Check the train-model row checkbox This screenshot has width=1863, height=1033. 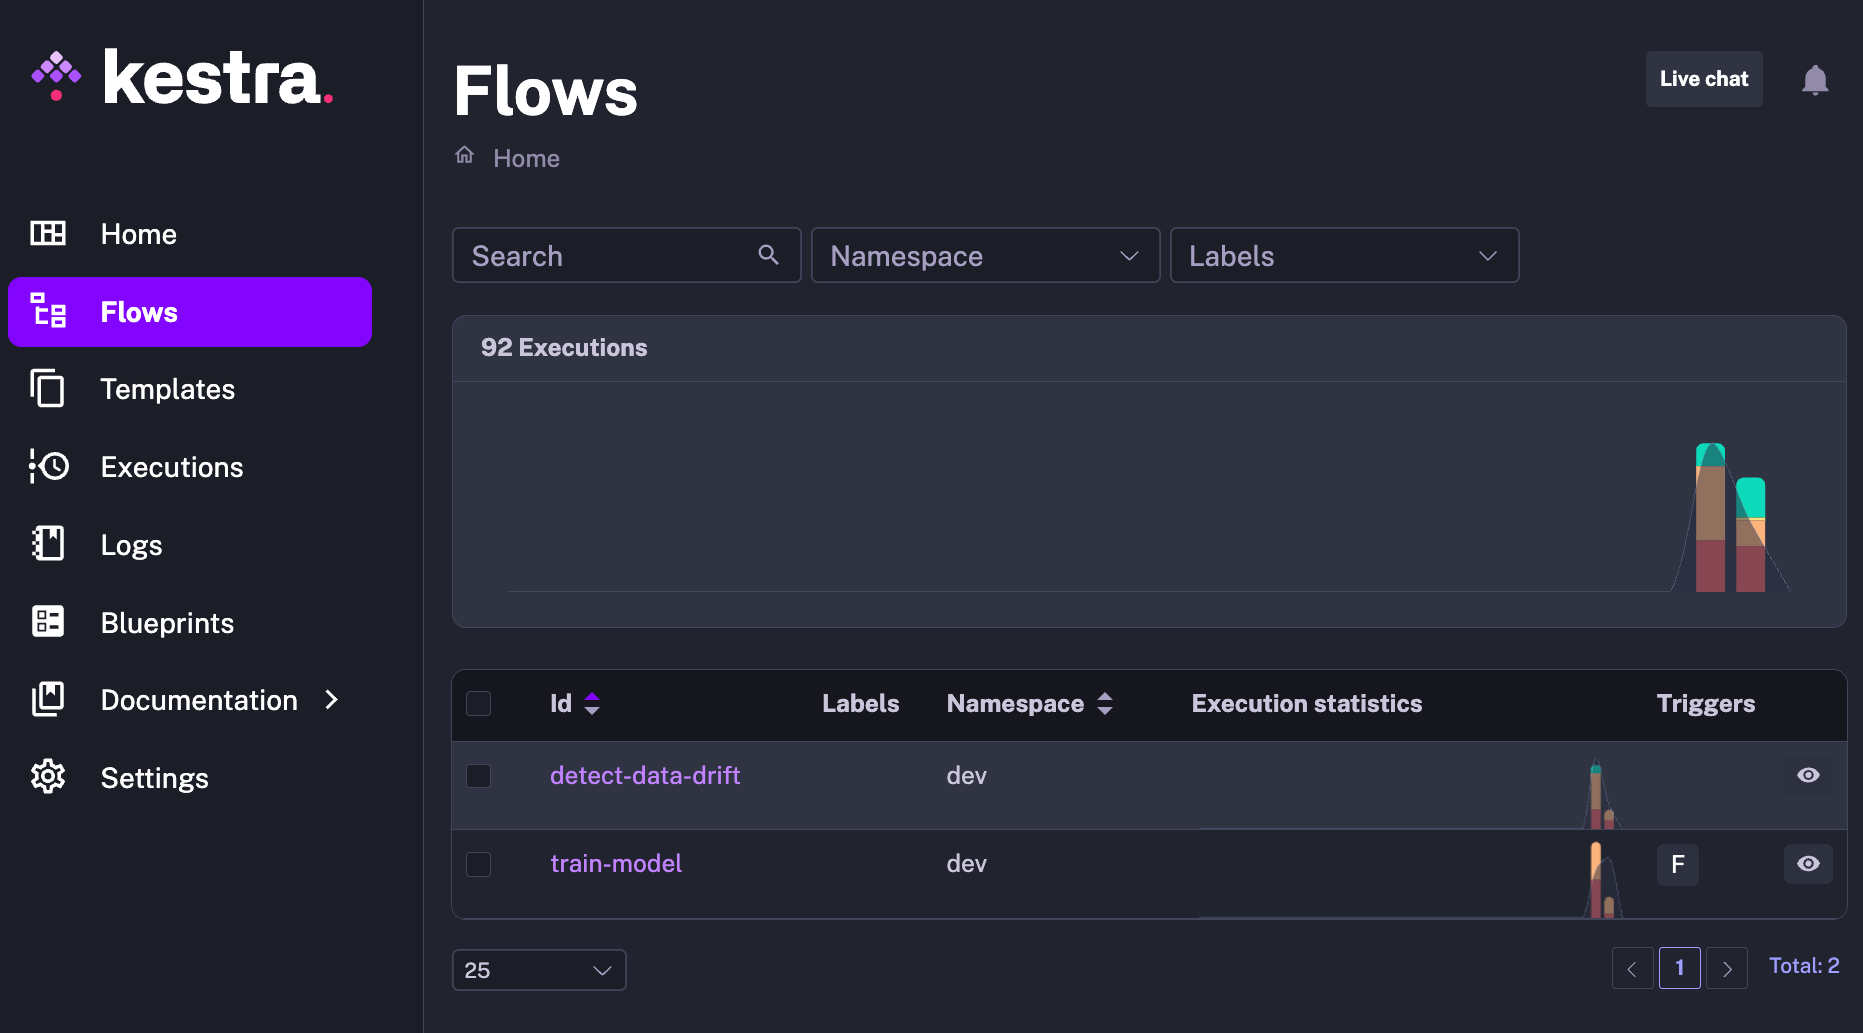(479, 864)
